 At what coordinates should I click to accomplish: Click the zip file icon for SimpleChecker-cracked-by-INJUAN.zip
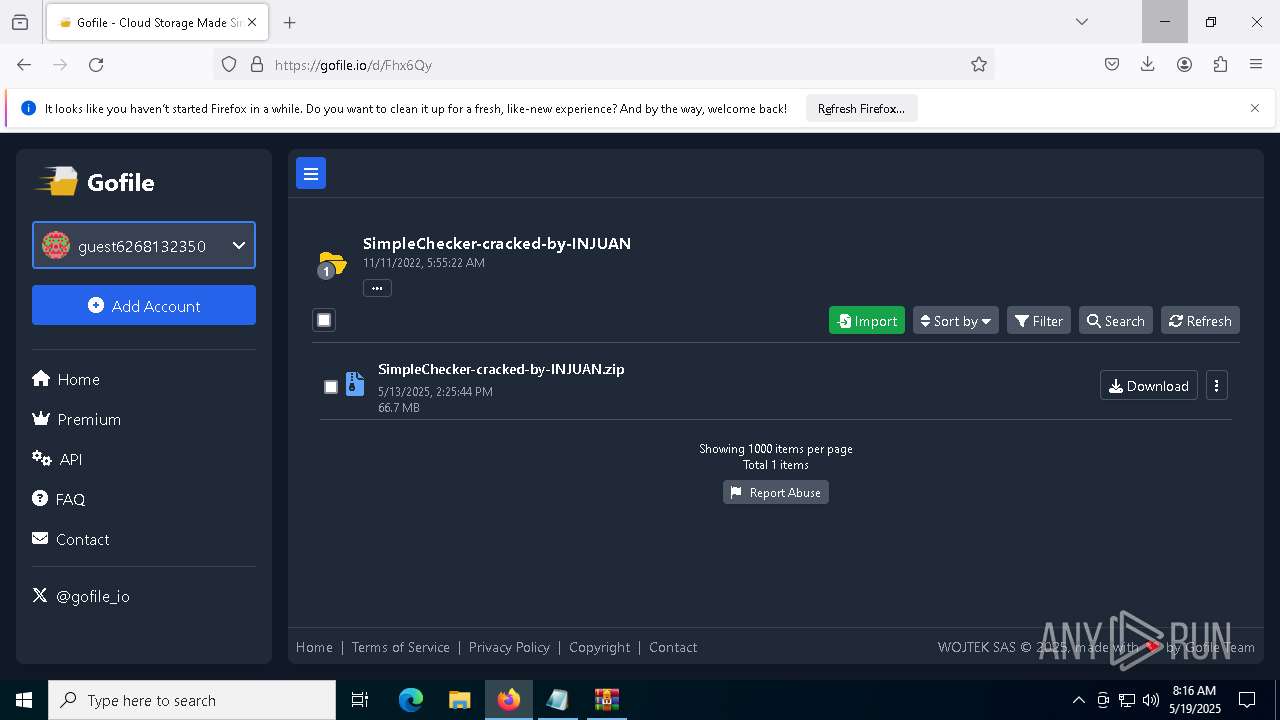coord(355,384)
